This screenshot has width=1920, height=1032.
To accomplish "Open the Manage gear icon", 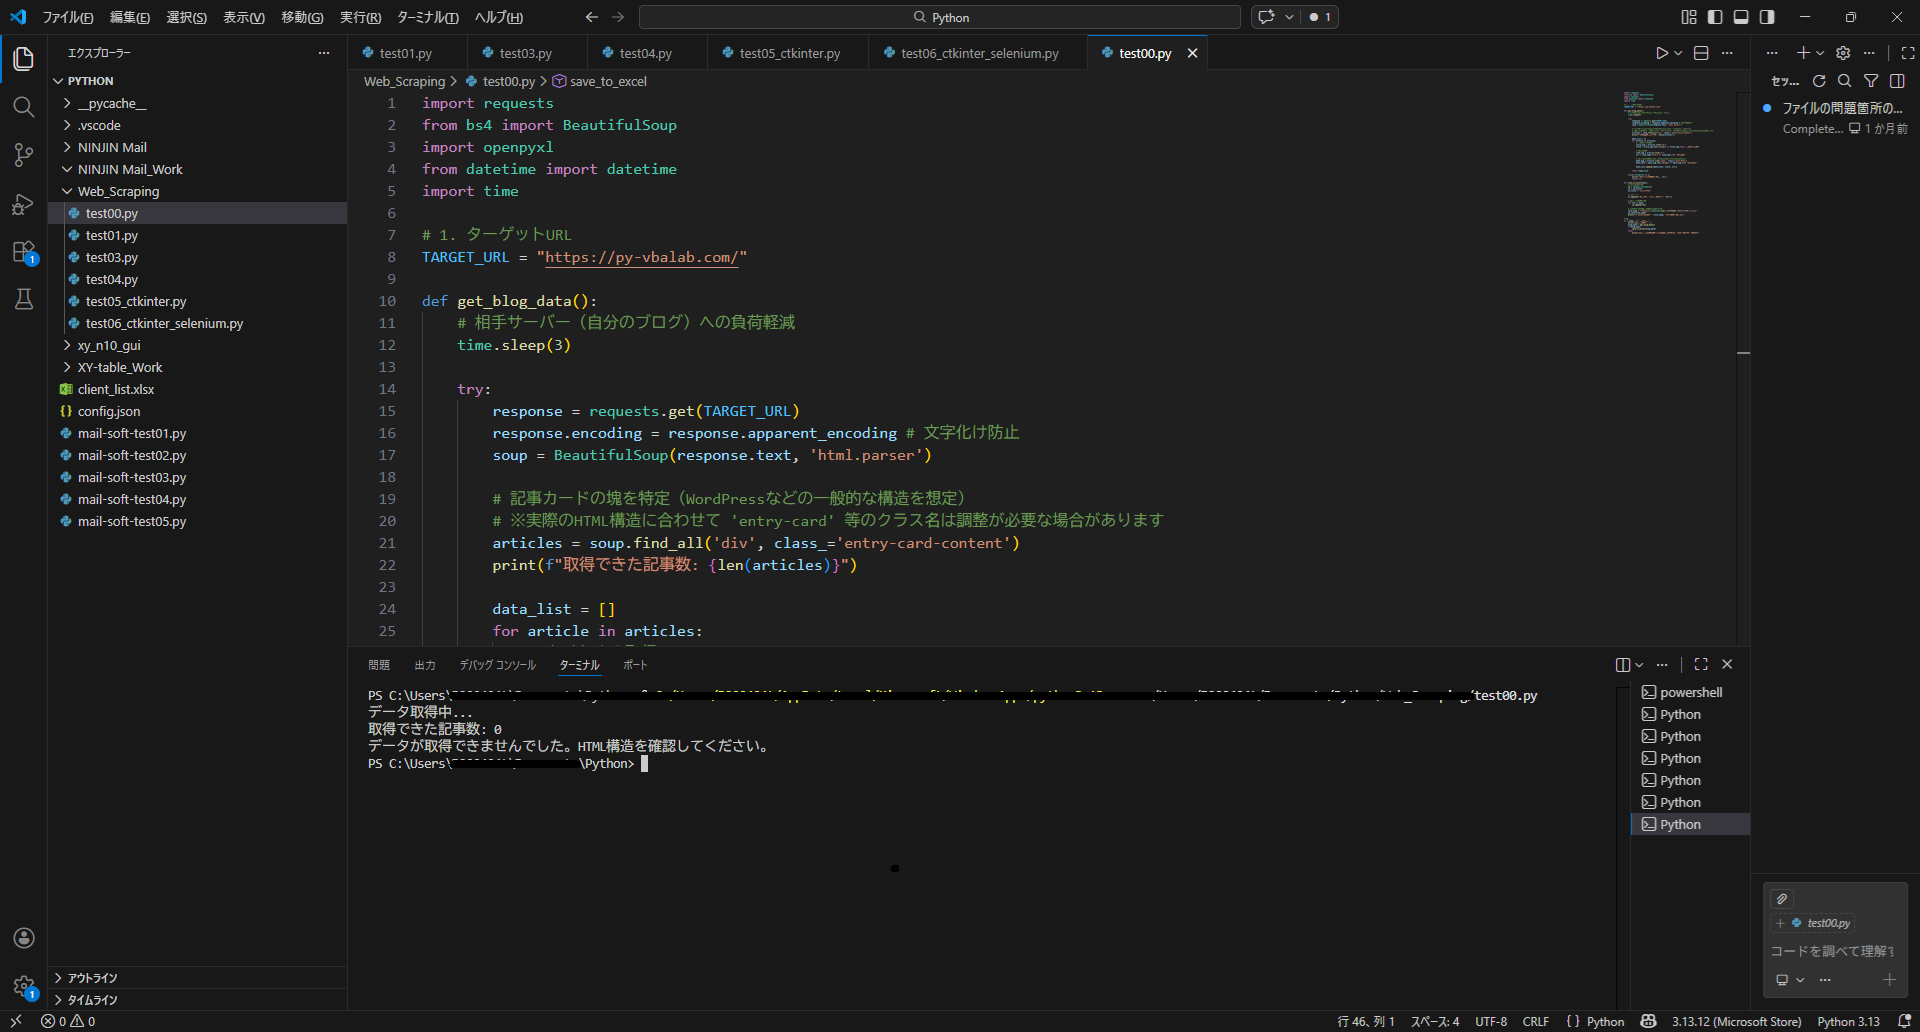I will [x=24, y=986].
